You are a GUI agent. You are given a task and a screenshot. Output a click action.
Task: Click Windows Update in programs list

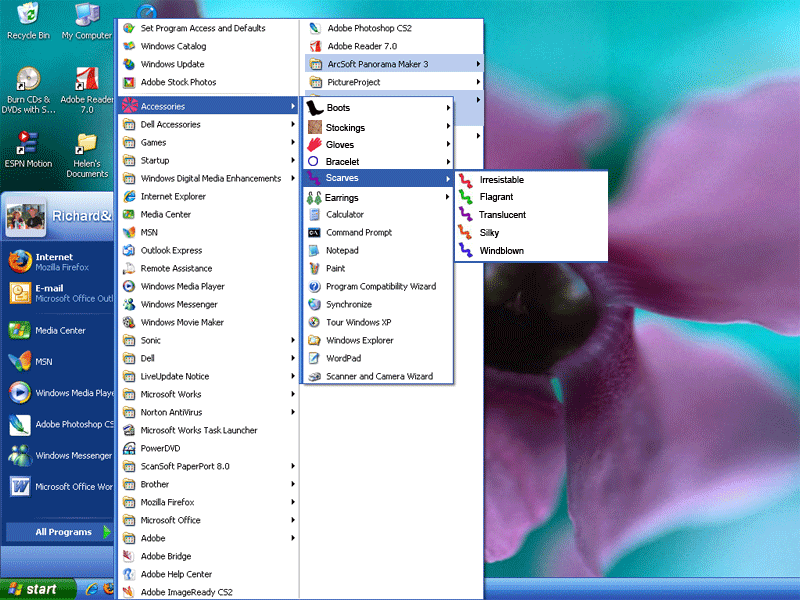pos(208,64)
